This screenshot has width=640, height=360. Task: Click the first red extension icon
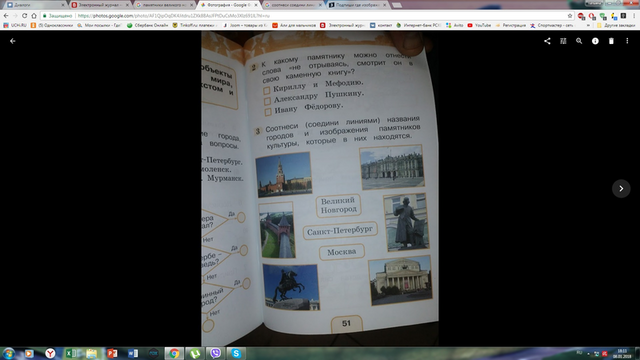(581, 16)
